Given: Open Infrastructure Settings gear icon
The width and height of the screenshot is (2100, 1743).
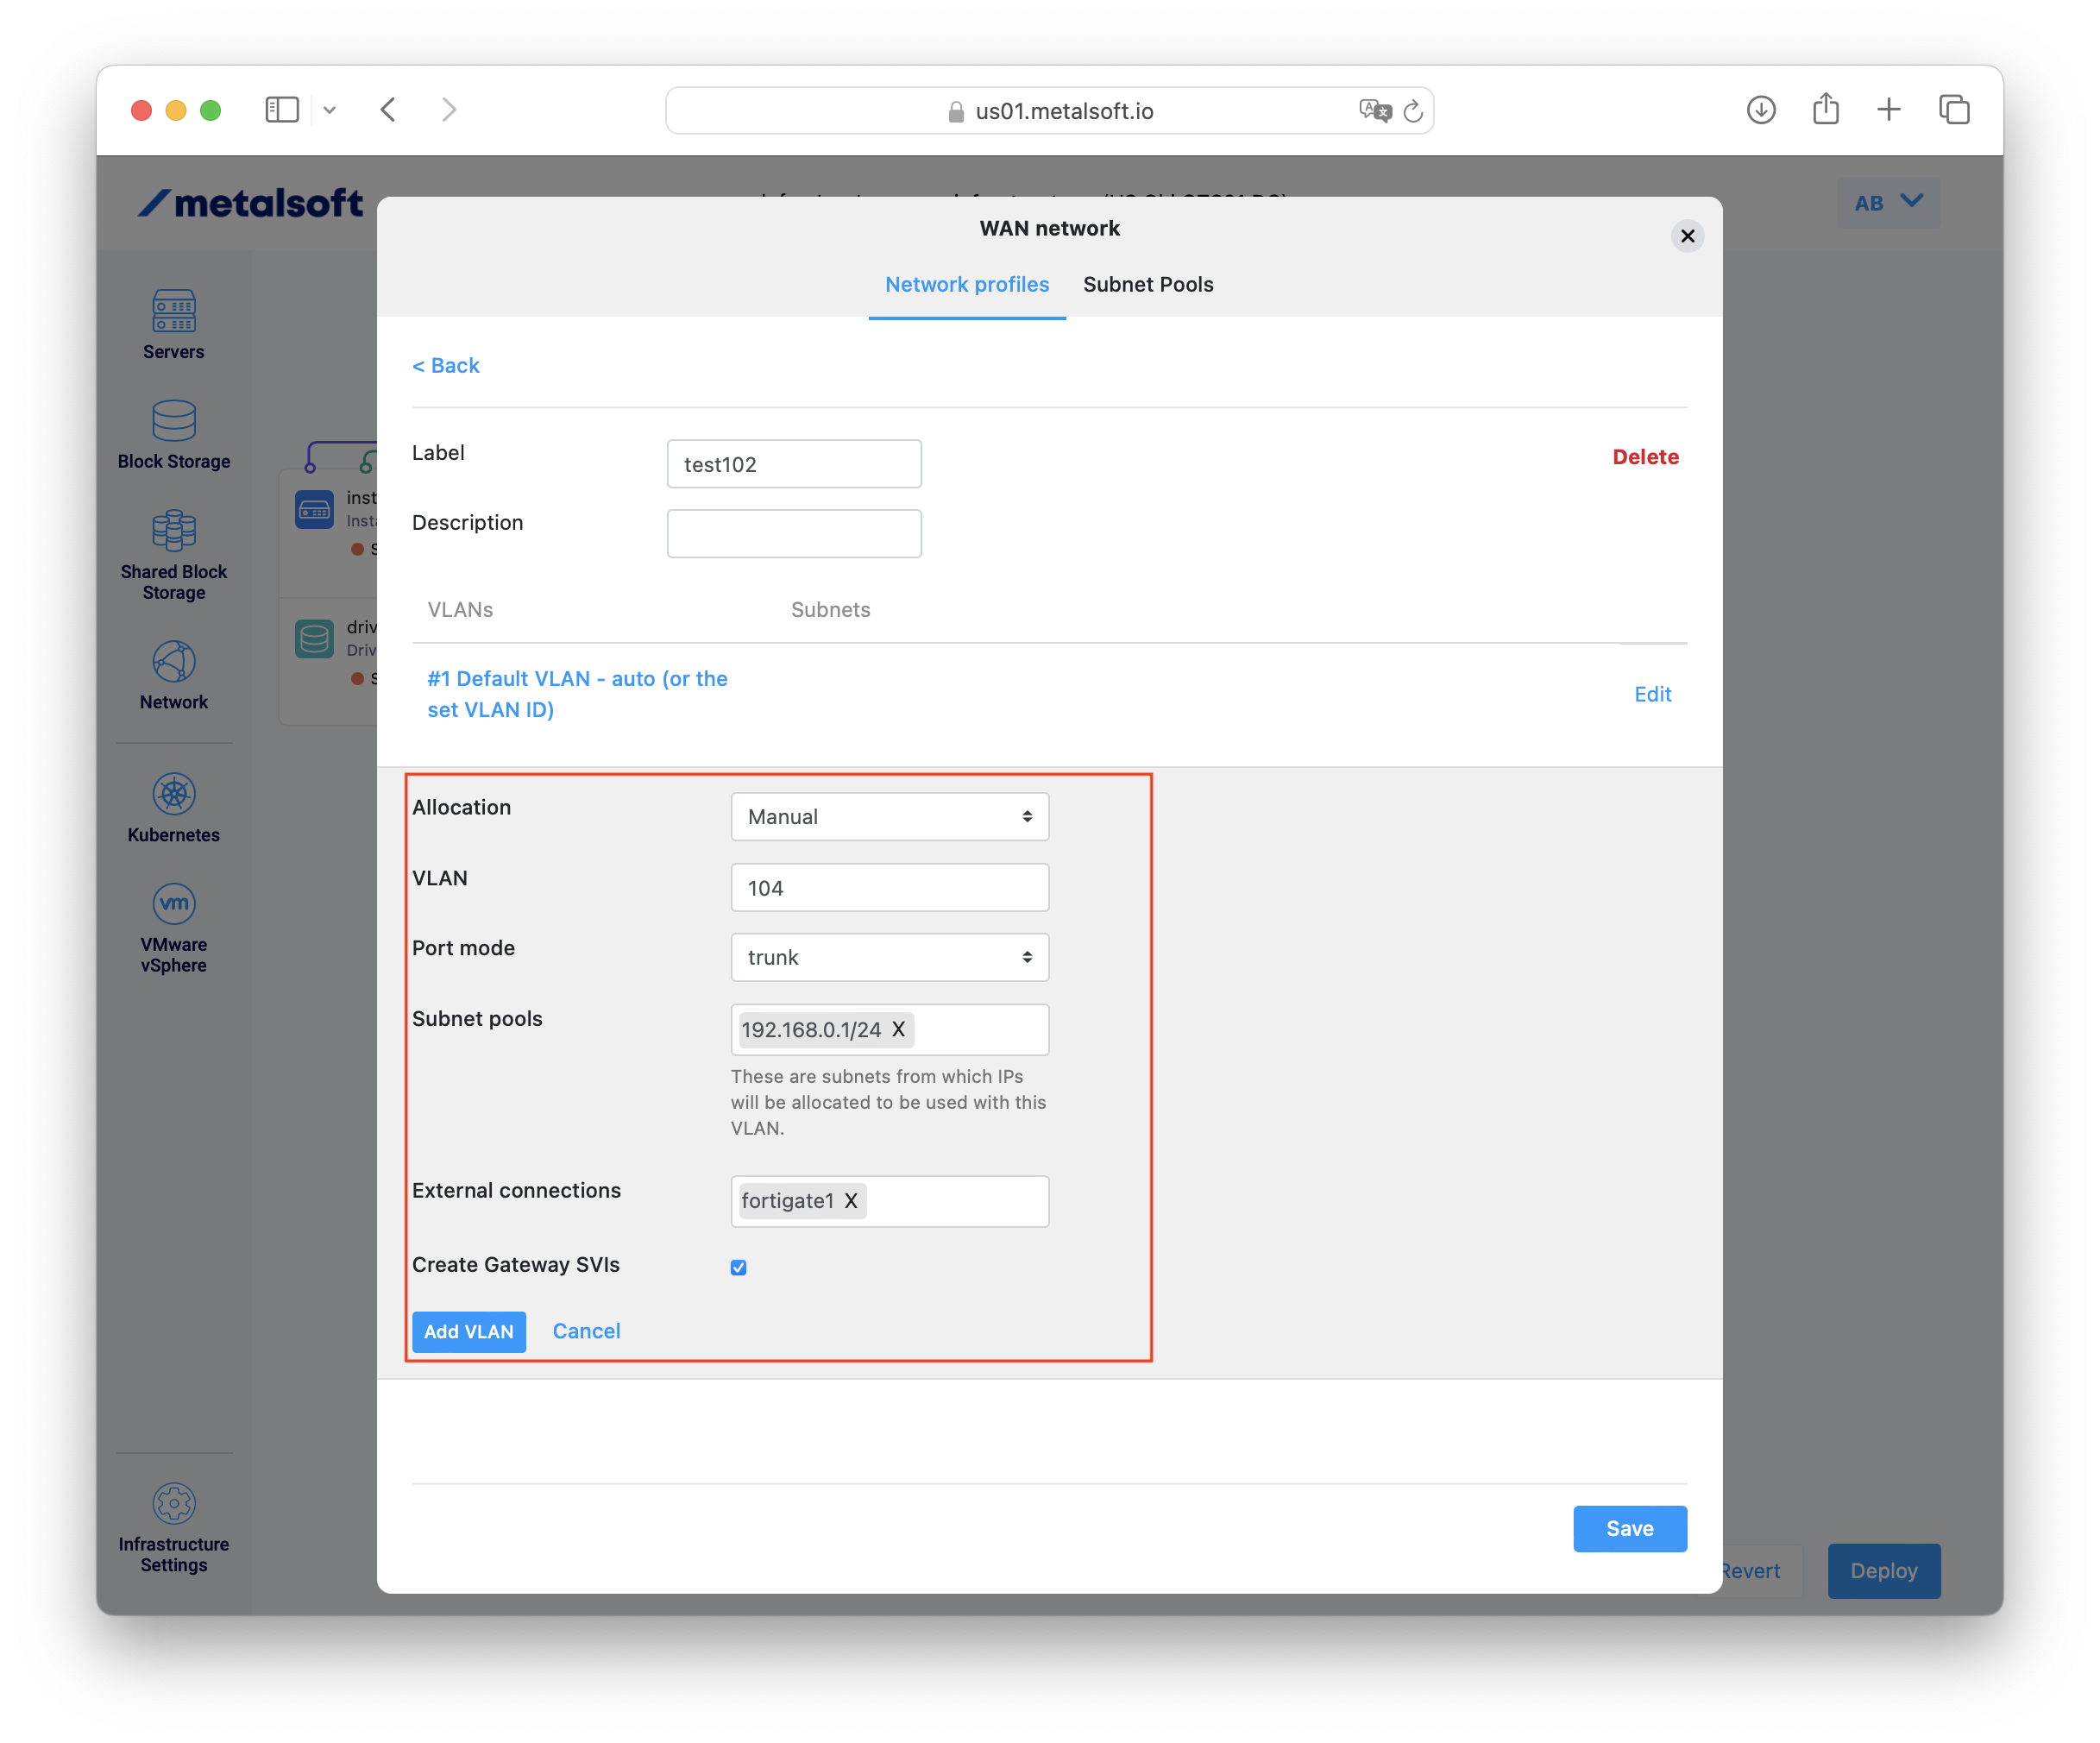Looking at the screenshot, I should [x=174, y=1503].
